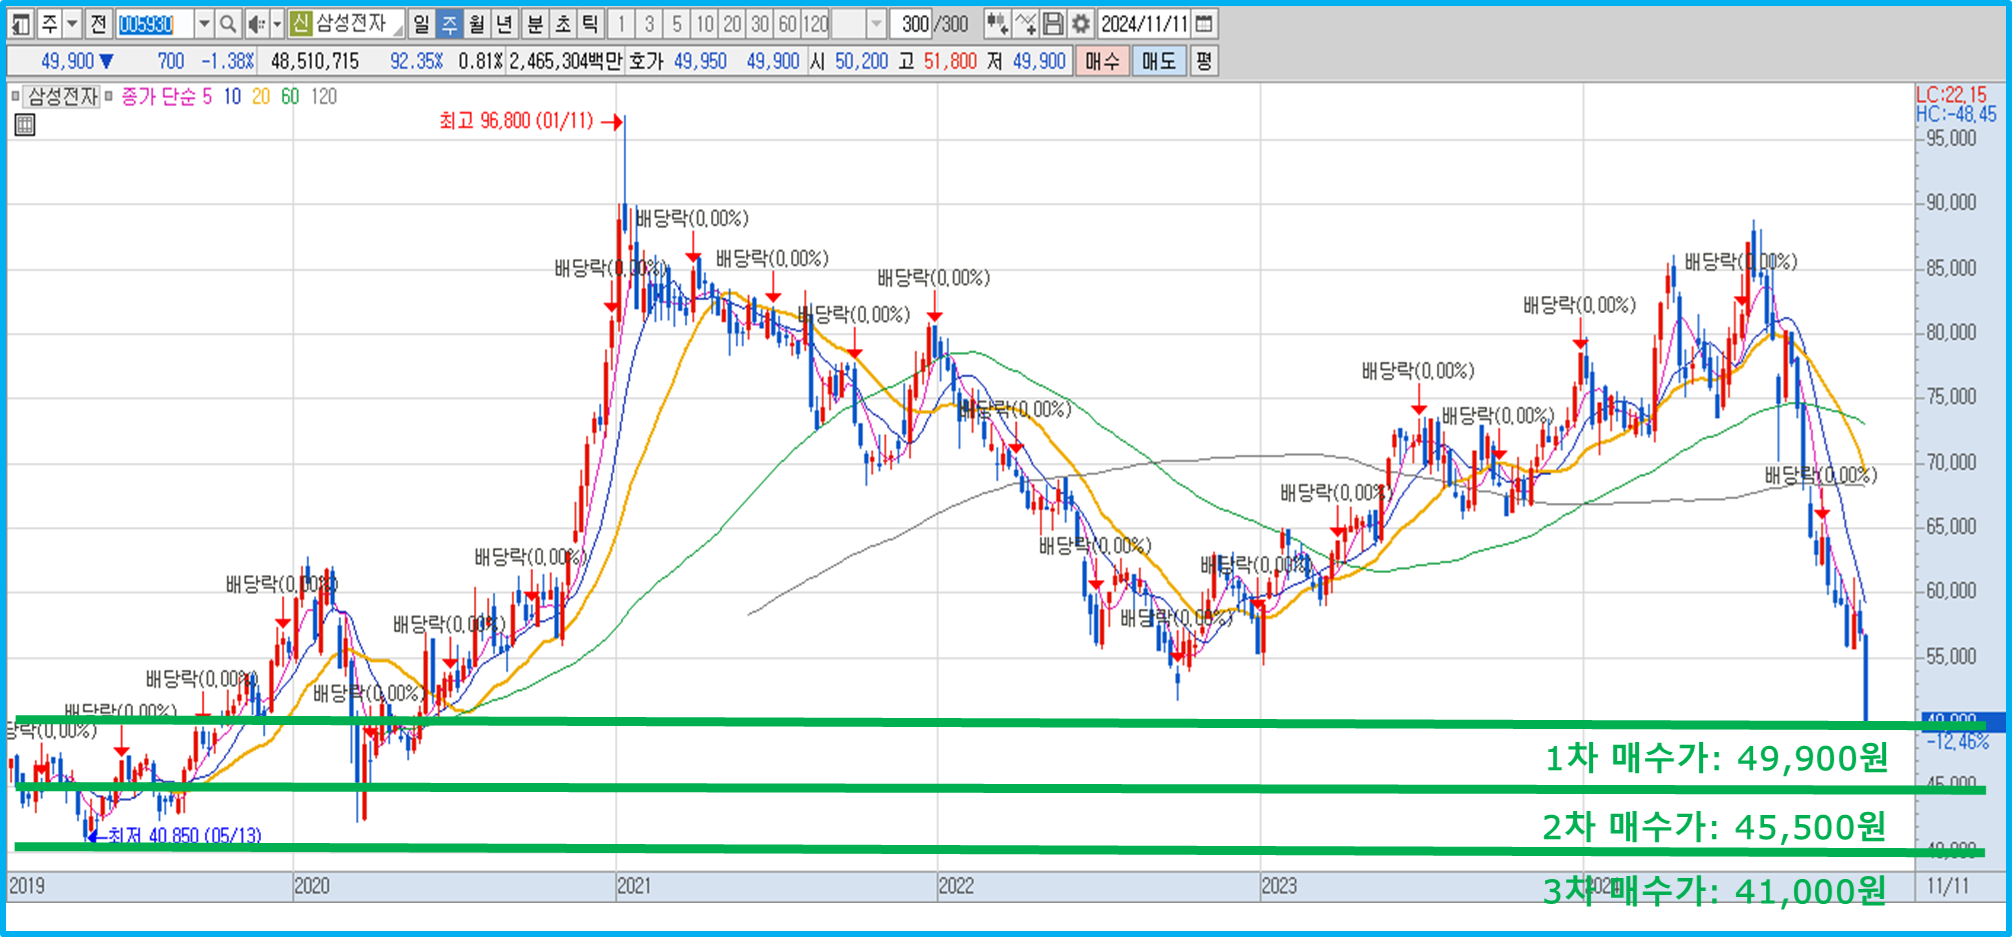Click the 삼성전자 chart legend label

pos(63,96)
